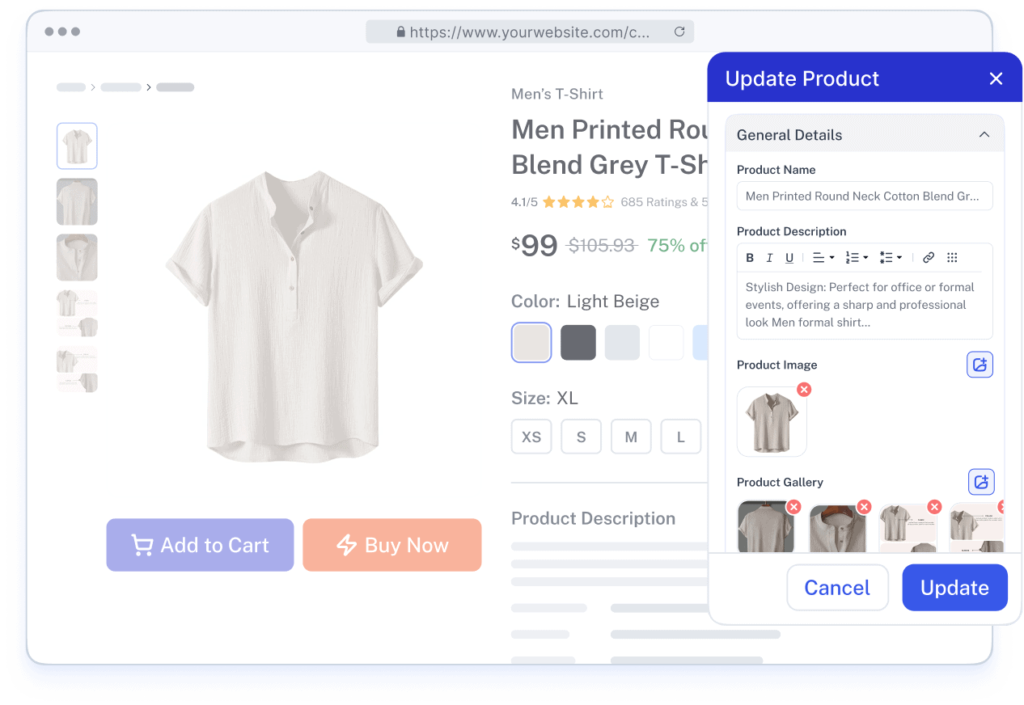Screen dimensions: 1024x705
Task: Collapse the General Details section
Action: pyautogui.click(x=984, y=134)
